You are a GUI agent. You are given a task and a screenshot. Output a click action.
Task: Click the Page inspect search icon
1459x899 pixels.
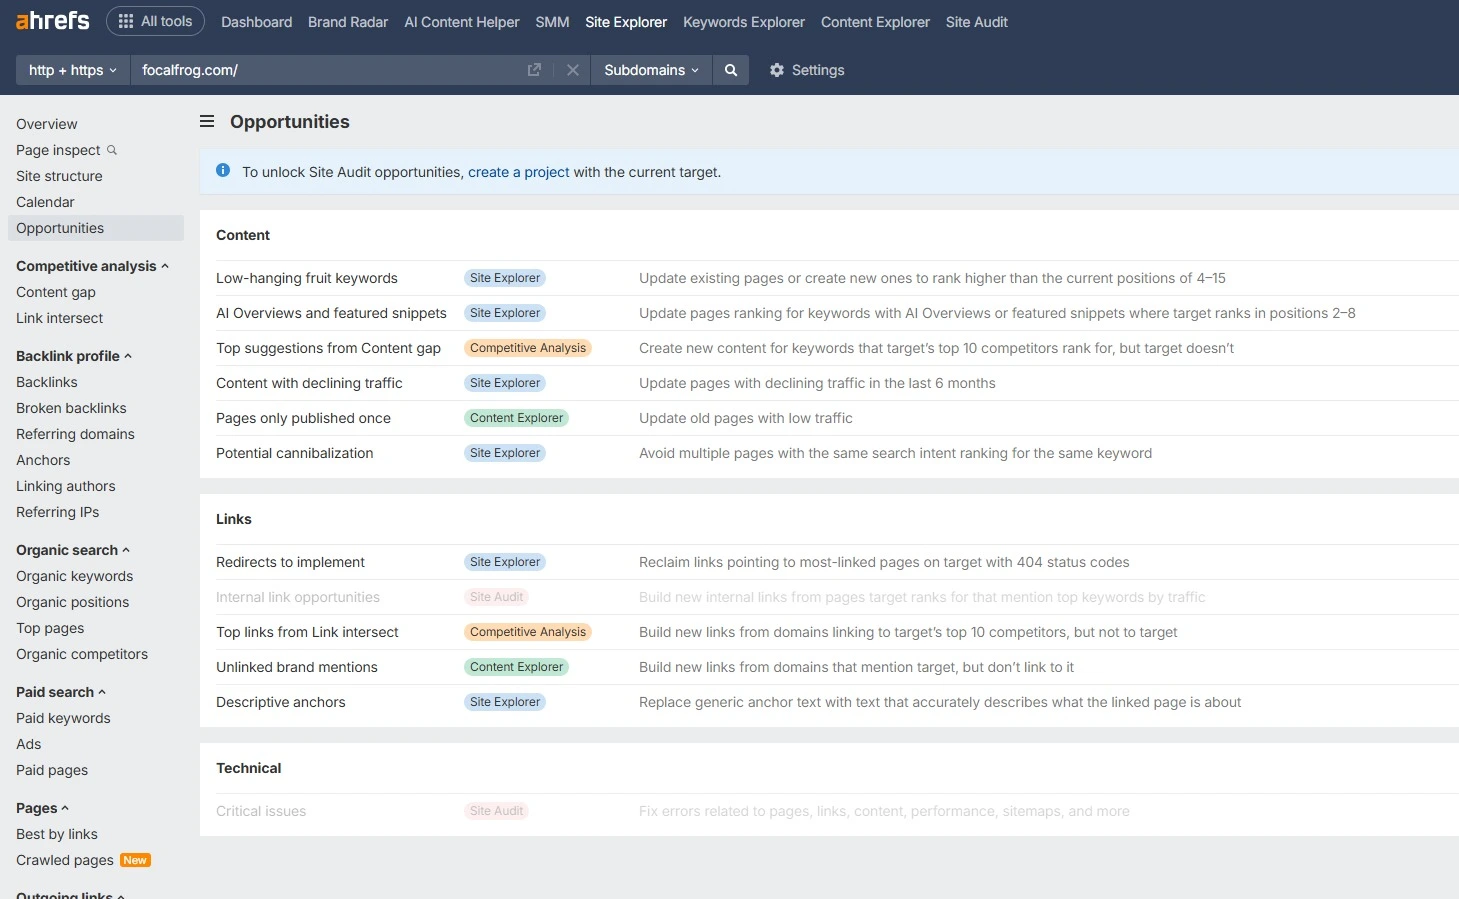coord(112,150)
